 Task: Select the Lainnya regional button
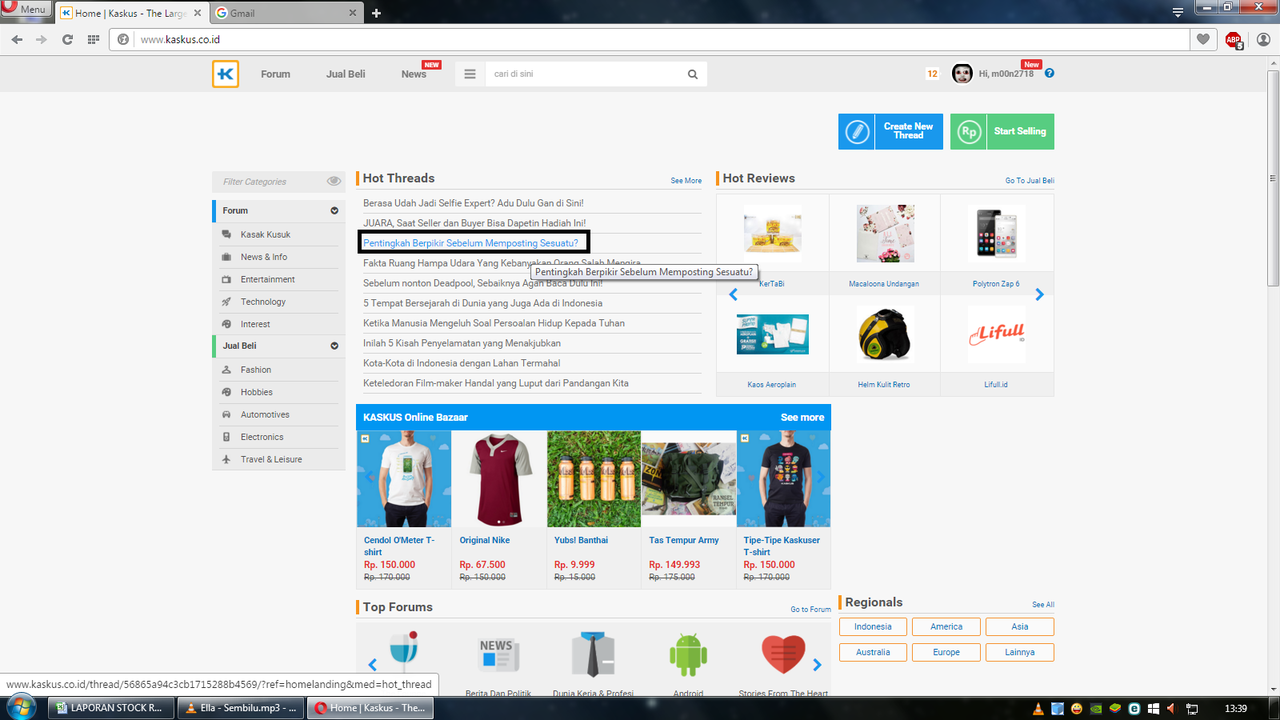tap(1019, 652)
